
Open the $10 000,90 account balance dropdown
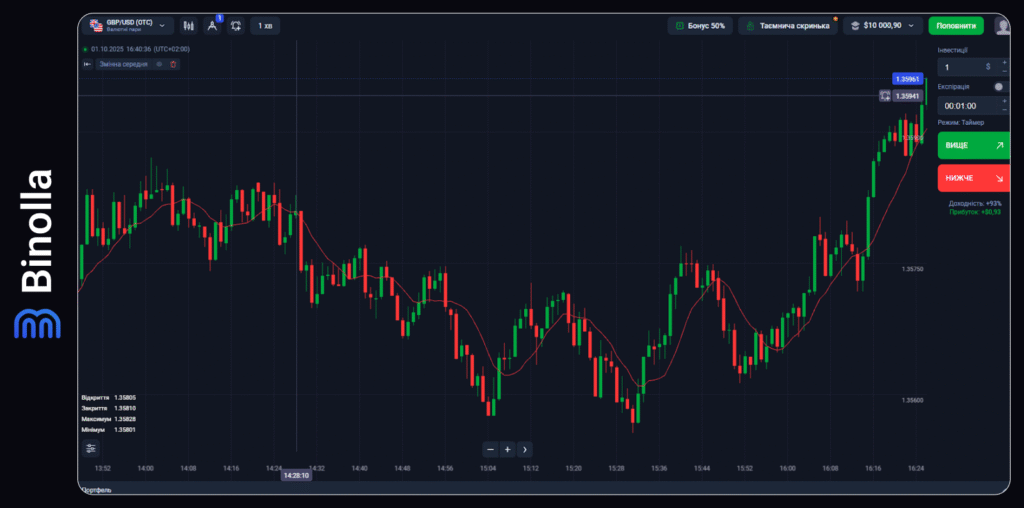(882, 26)
